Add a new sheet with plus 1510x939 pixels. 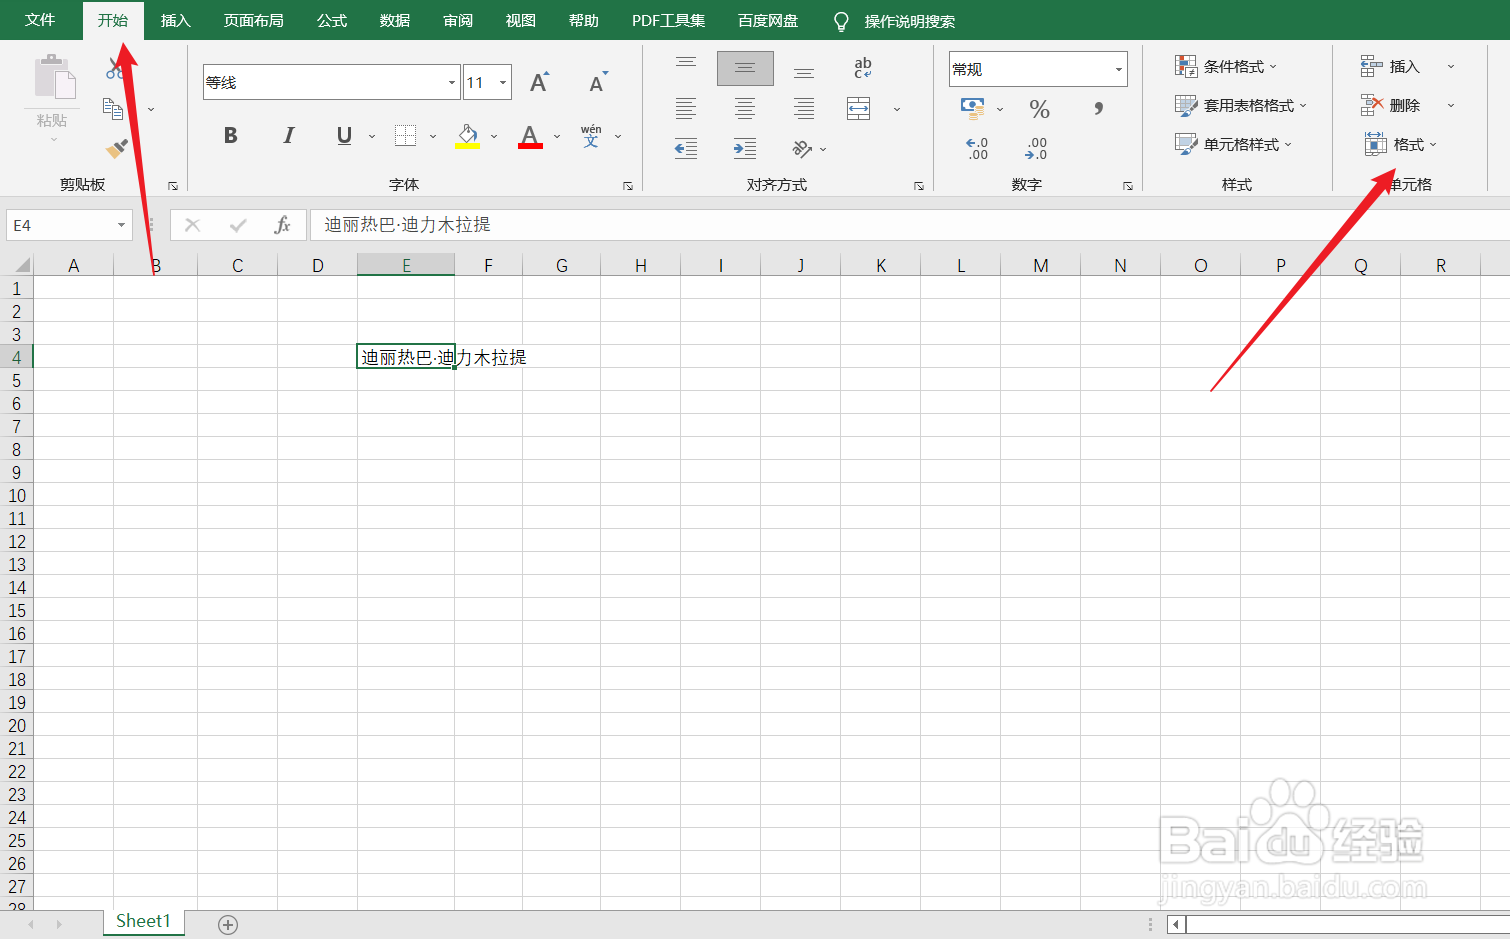coord(228,924)
